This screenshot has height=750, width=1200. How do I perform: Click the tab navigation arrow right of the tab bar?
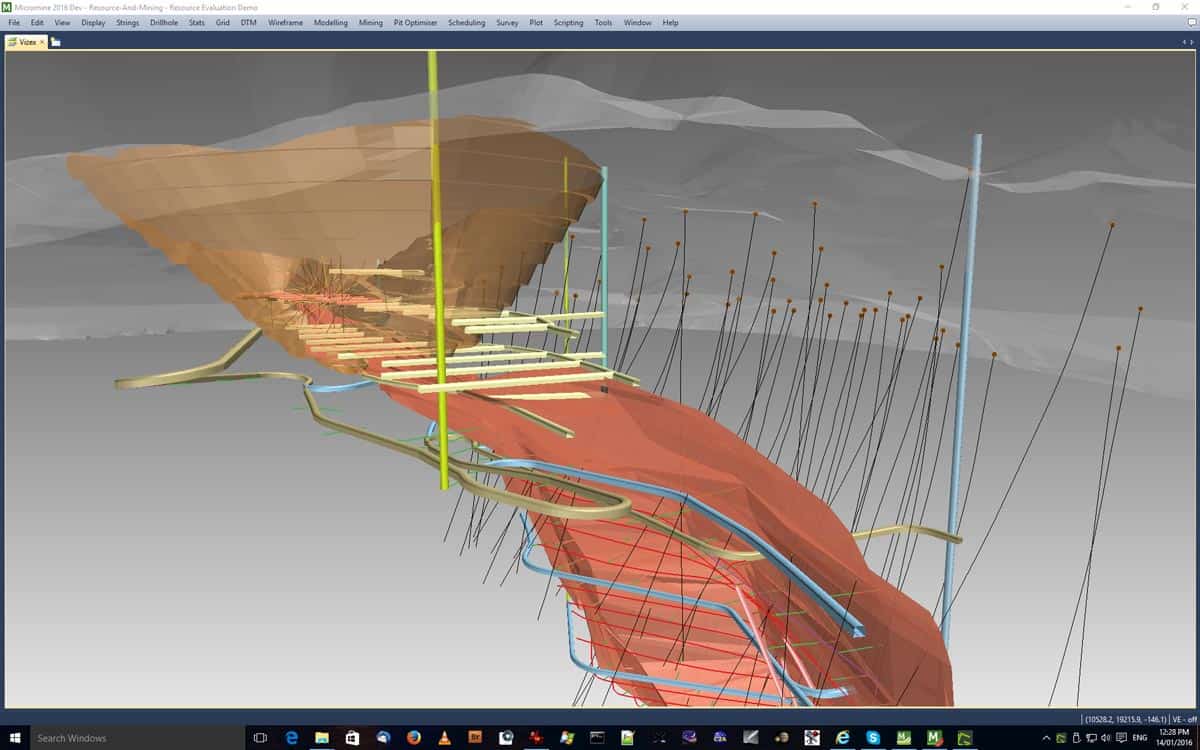pos(1191,42)
